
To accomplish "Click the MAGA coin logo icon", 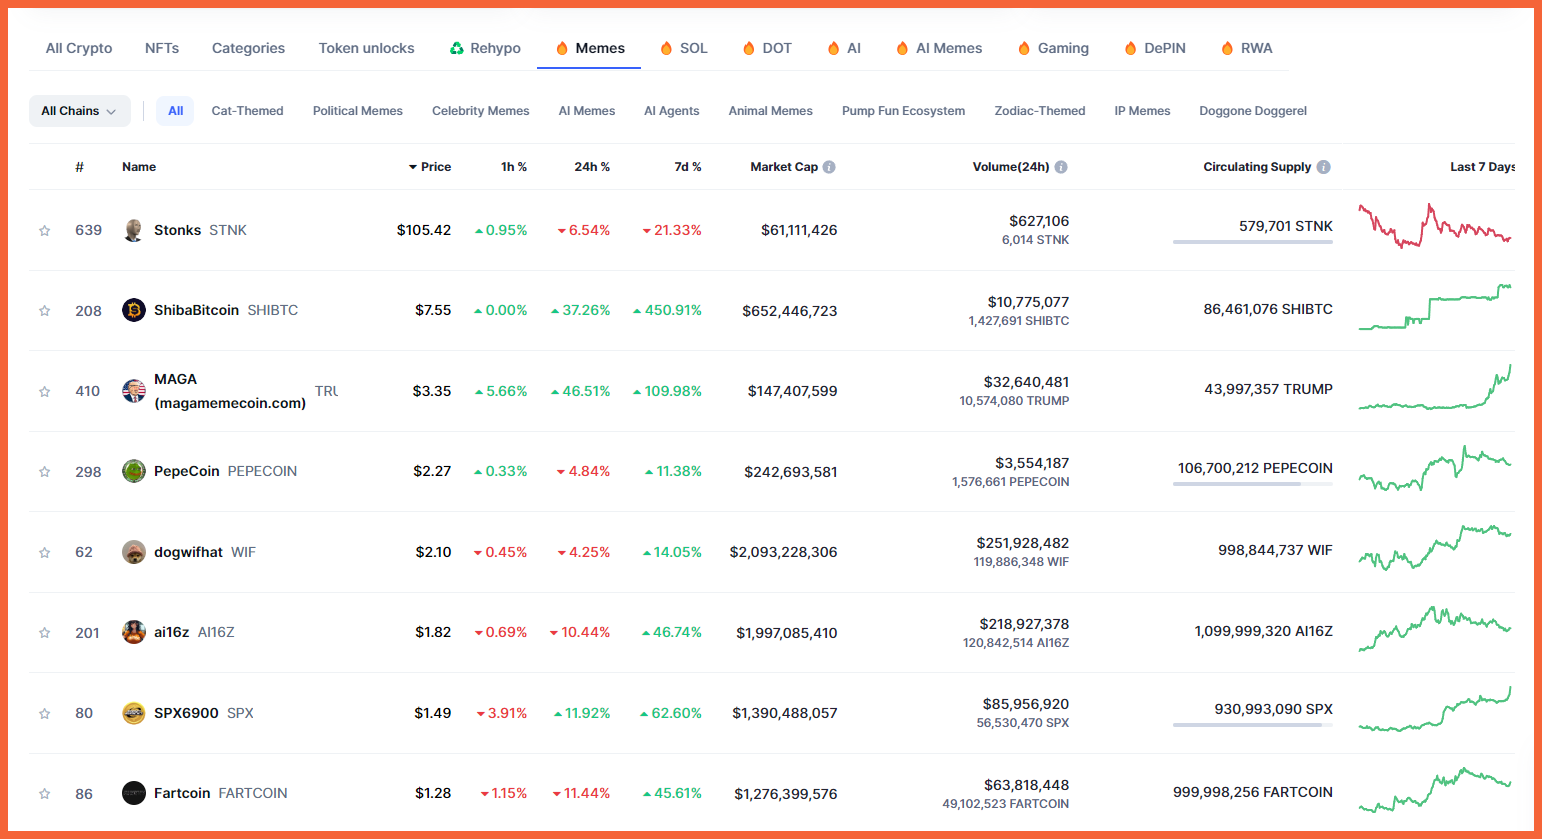I will (x=133, y=391).
